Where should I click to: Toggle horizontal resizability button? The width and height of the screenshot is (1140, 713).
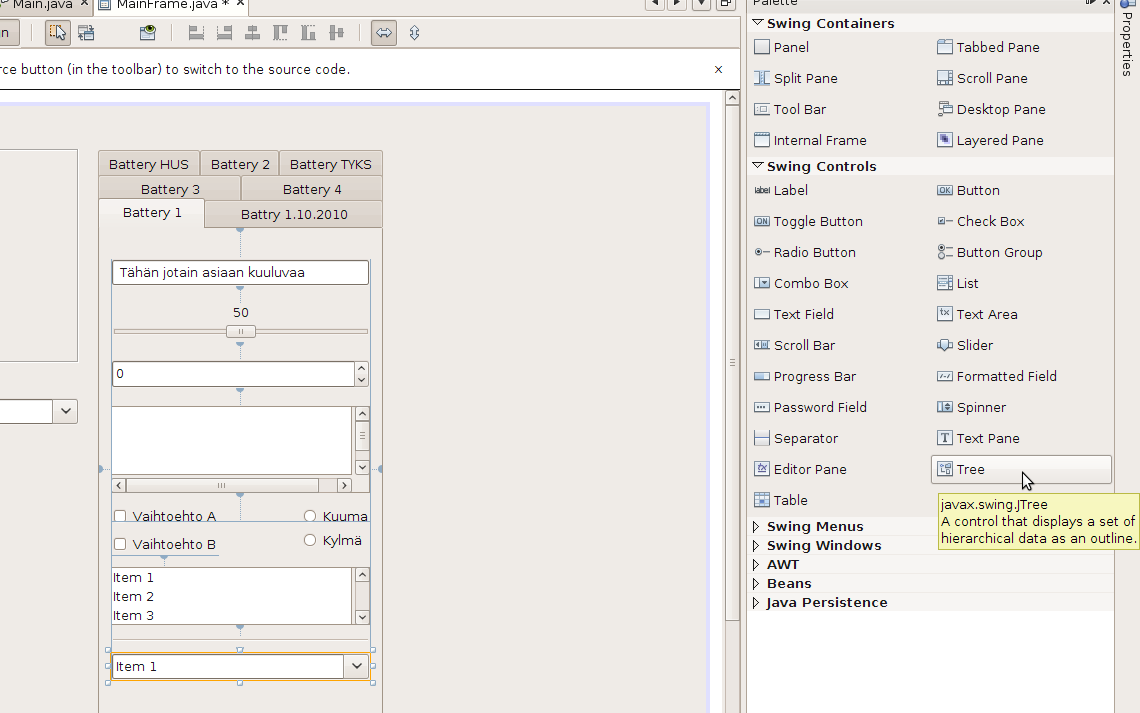click(384, 33)
